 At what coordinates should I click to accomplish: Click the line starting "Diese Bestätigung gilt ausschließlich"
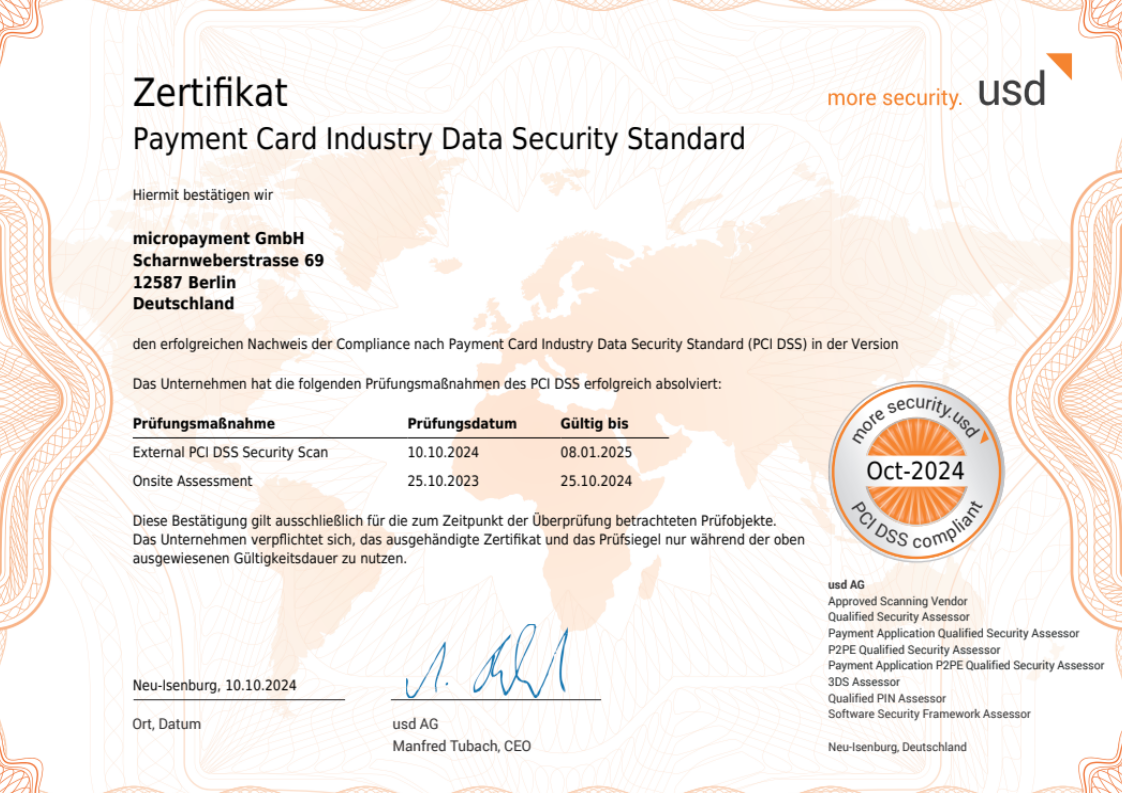click(454, 521)
